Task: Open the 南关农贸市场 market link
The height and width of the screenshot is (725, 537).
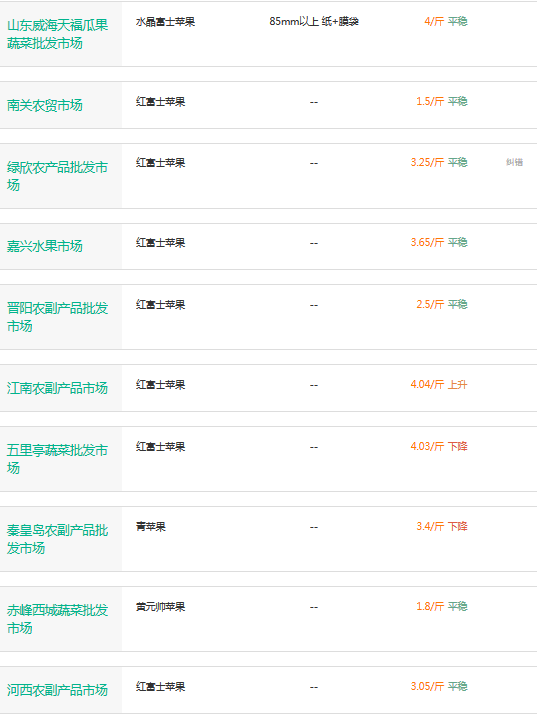Action: coord(45,105)
